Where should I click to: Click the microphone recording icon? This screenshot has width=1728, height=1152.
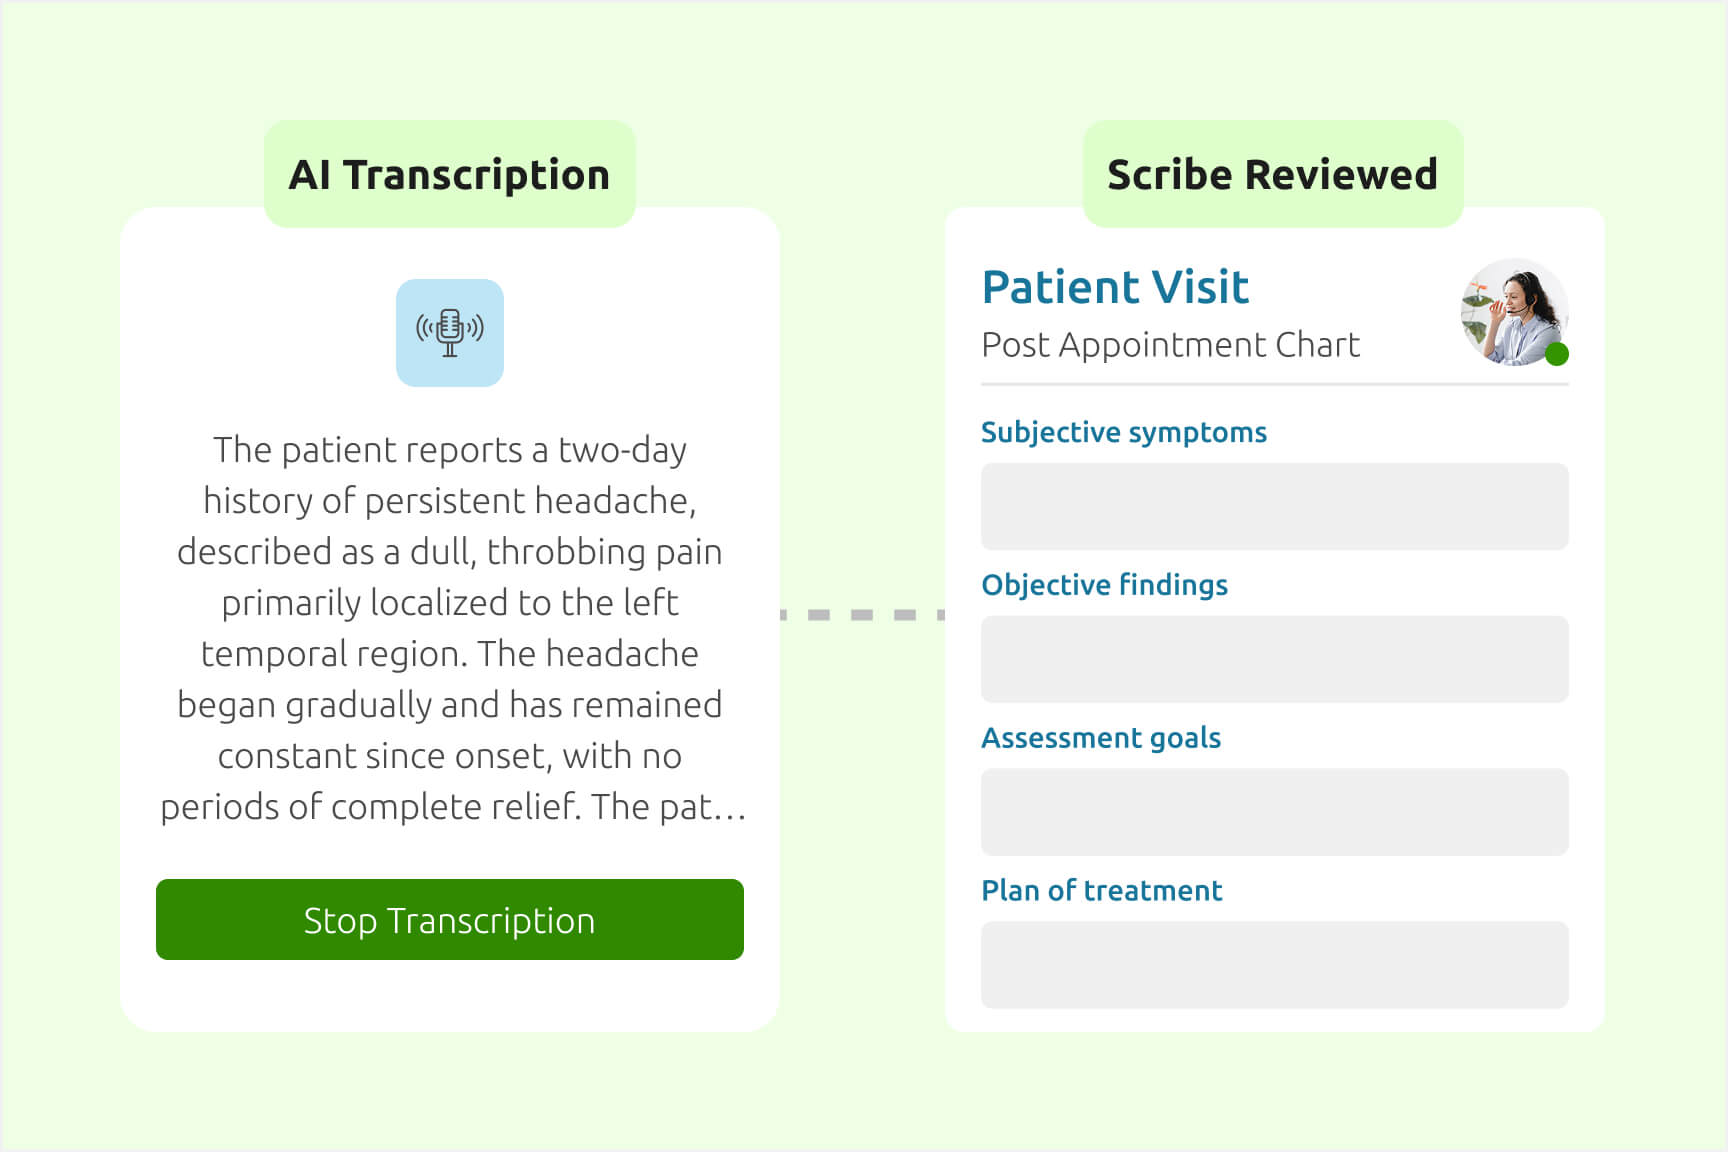click(450, 333)
